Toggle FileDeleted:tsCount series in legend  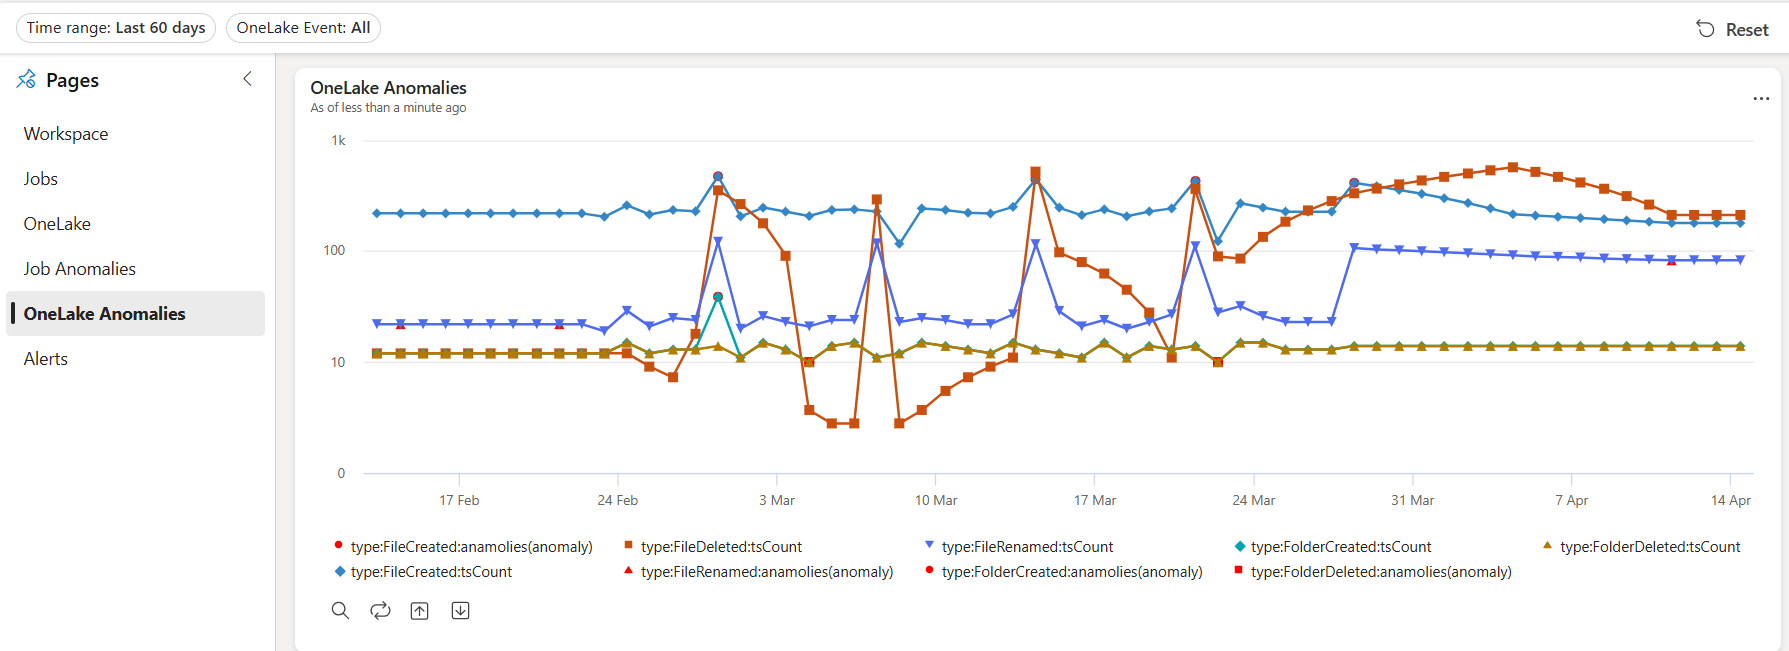(721, 547)
